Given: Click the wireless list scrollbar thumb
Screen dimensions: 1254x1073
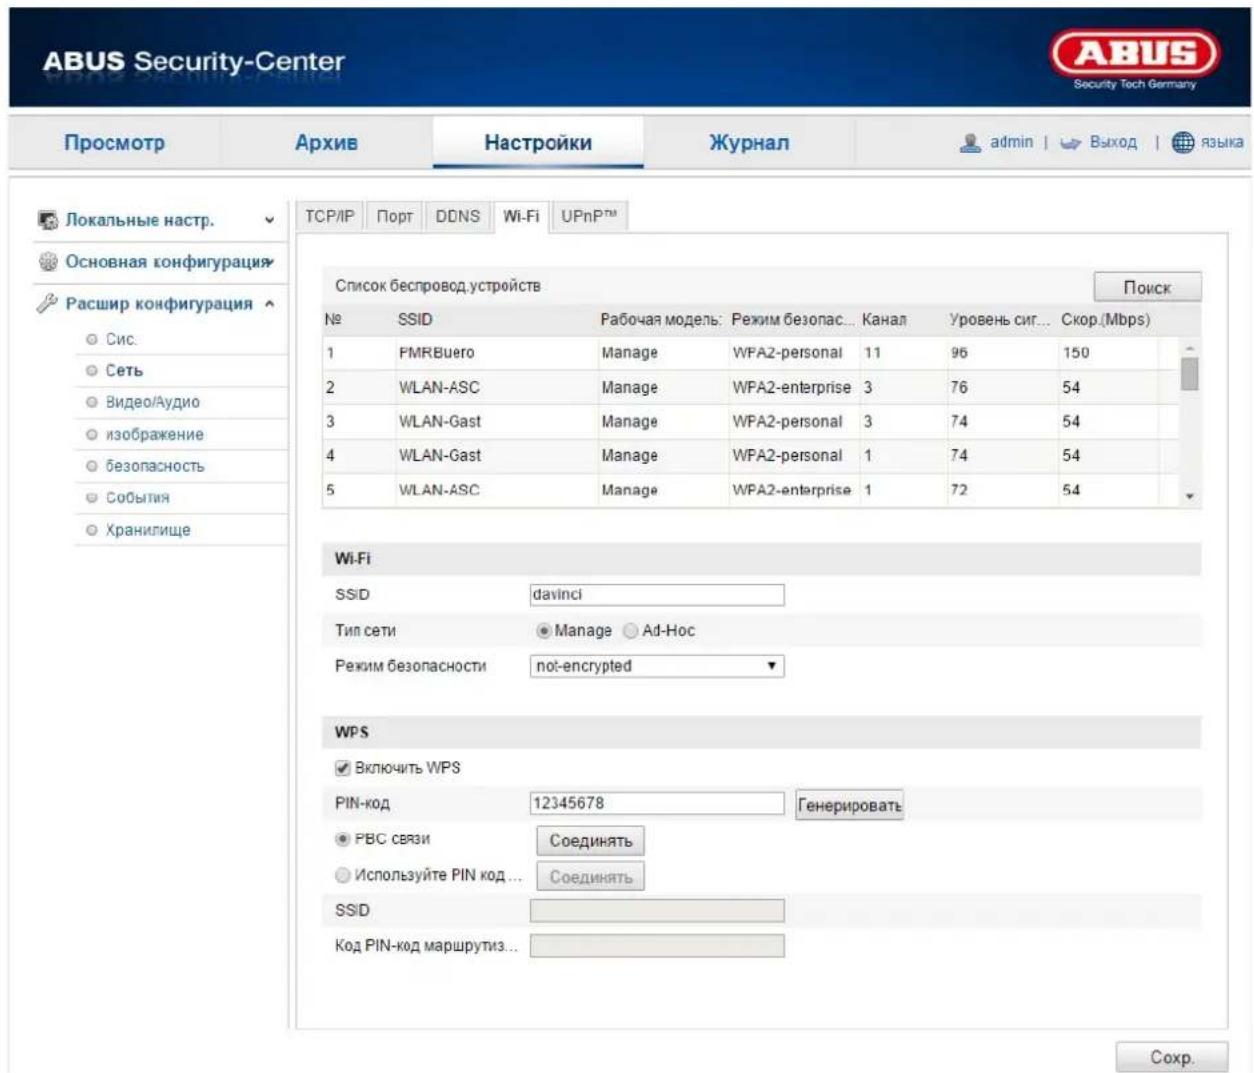Looking at the screenshot, I should pos(1189,374).
